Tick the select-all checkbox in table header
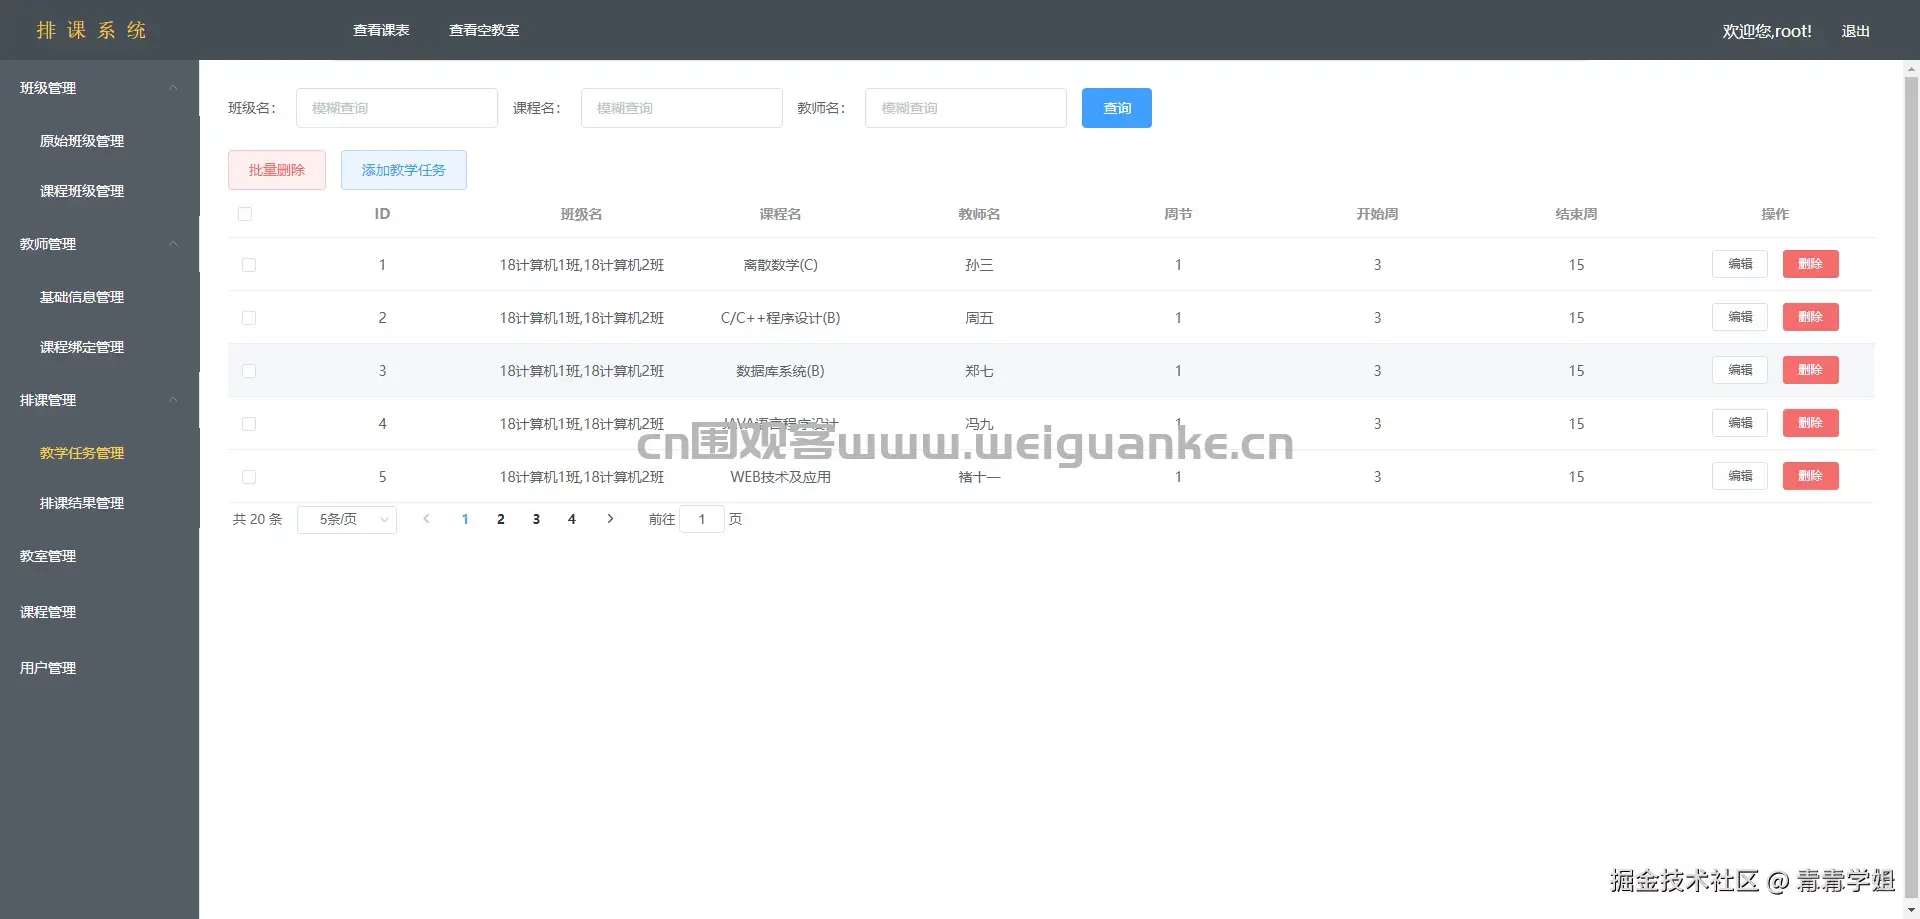1920x919 pixels. [x=245, y=214]
